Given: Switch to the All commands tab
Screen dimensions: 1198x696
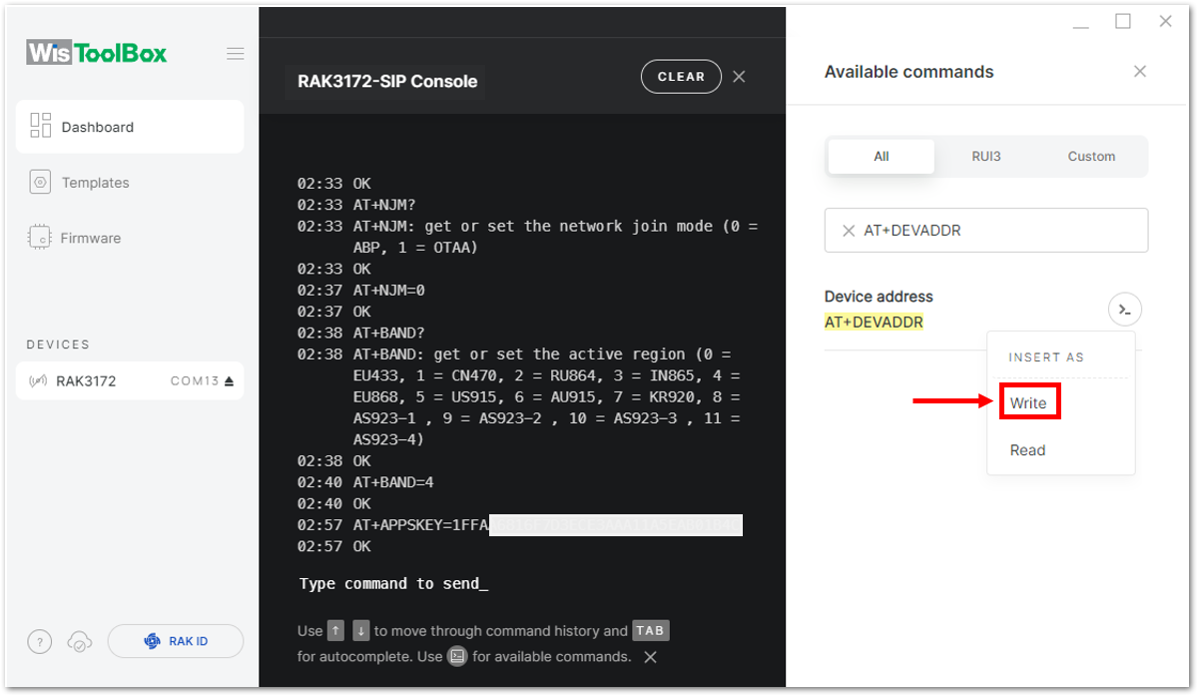Looking at the screenshot, I should (881, 156).
